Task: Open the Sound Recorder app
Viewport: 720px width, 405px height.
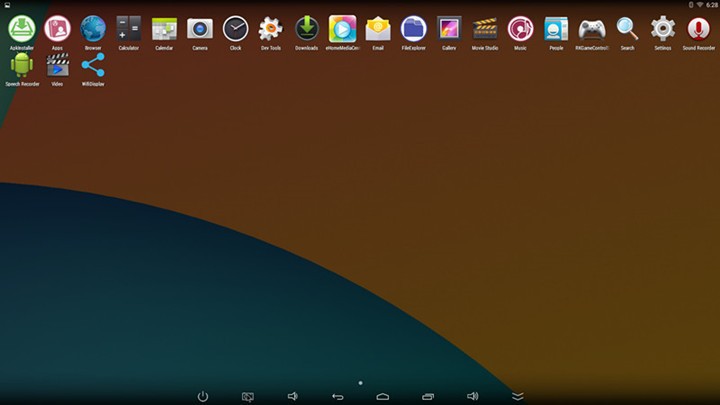Action: [x=699, y=30]
